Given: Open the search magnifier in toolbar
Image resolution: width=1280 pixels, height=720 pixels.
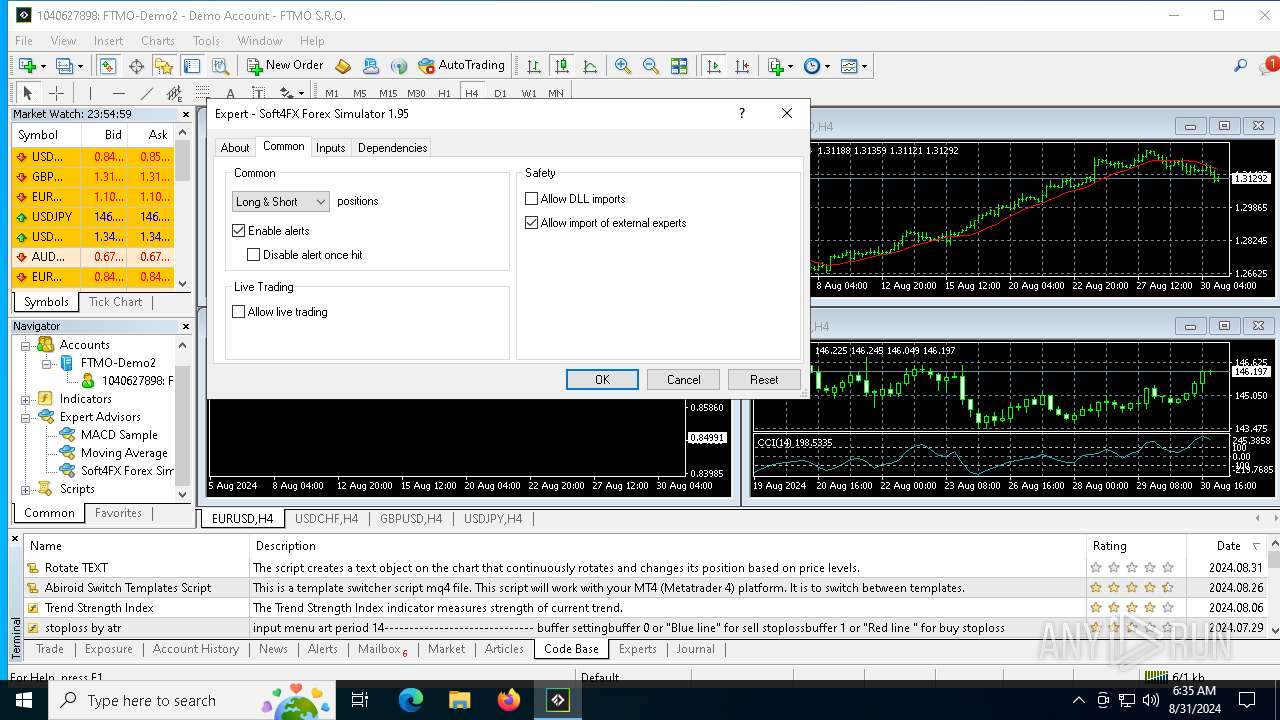Looking at the screenshot, I should pyautogui.click(x=1241, y=66).
